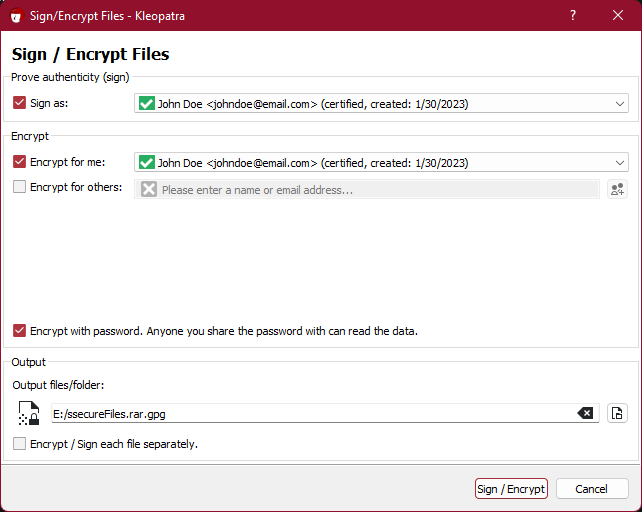Open the output file browse icon
The image size is (642, 512).
tap(617, 413)
